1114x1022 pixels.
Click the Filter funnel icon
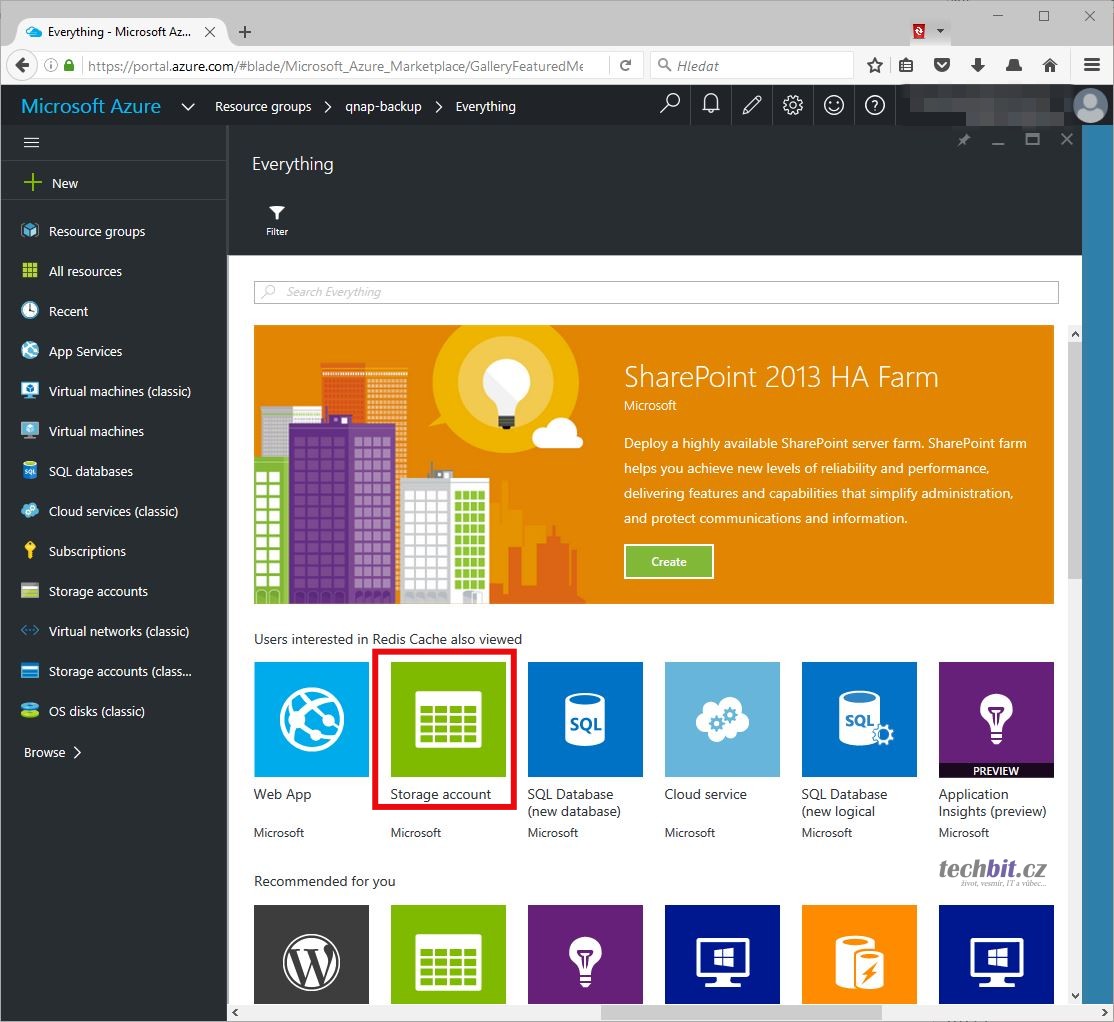[277, 213]
